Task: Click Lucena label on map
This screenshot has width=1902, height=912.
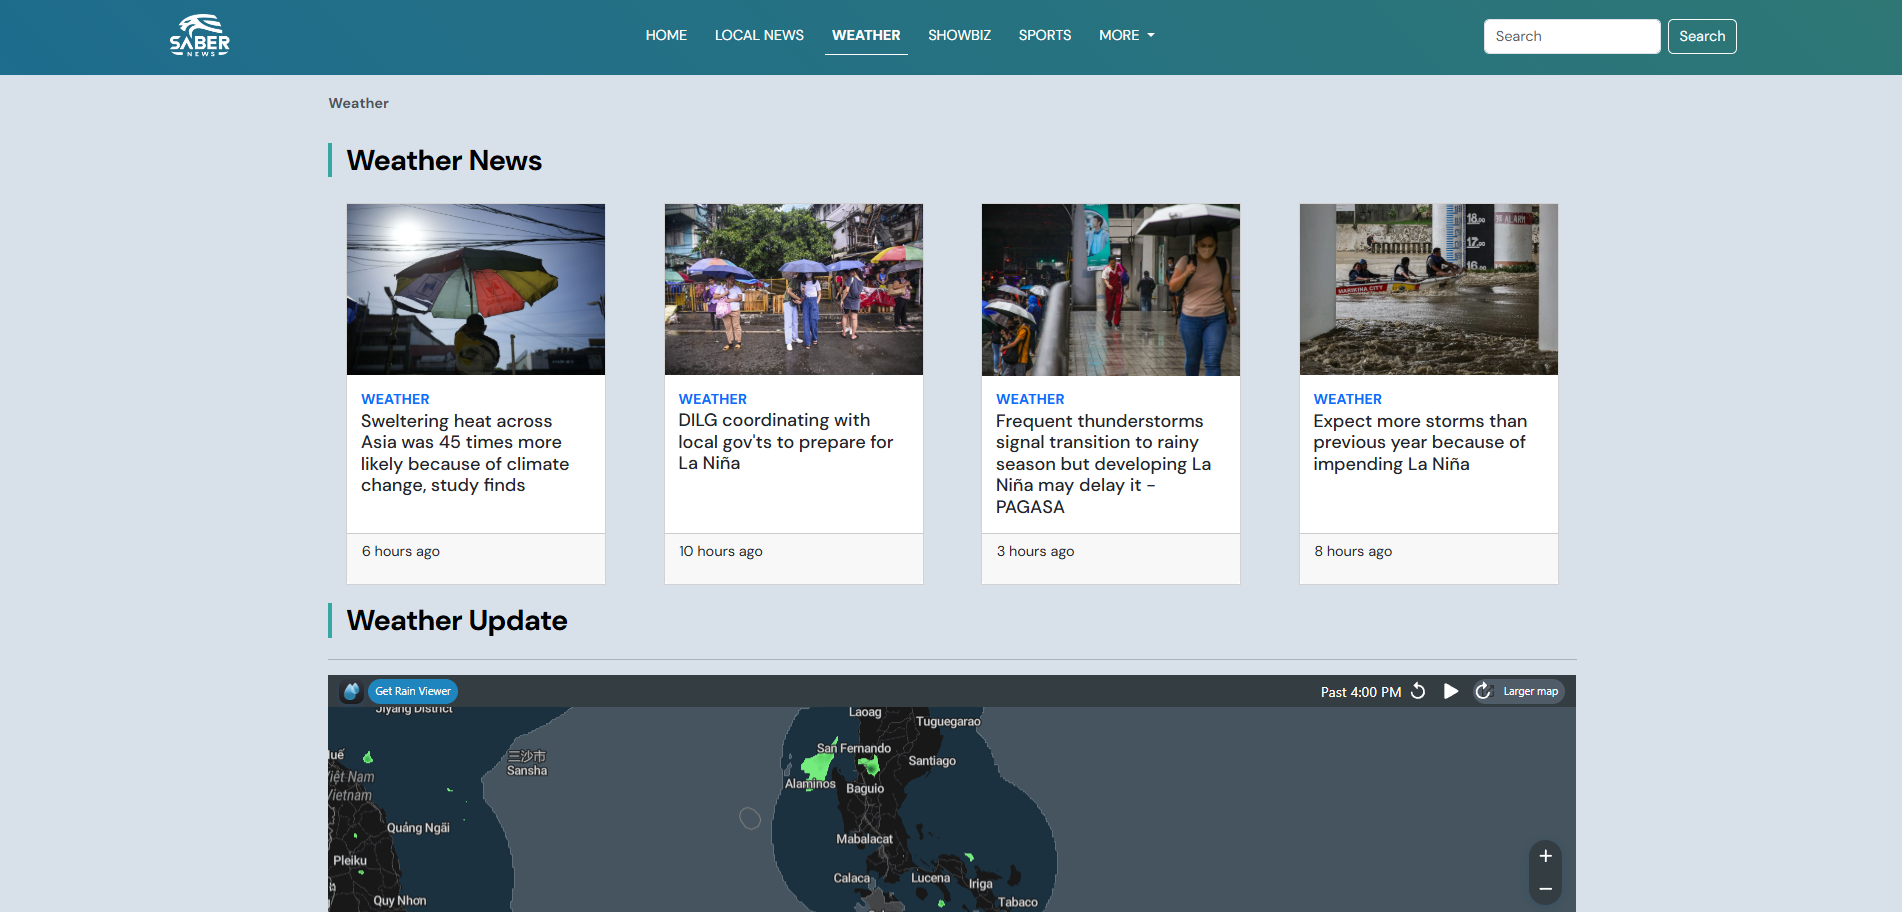Action: click(x=930, y=878)
